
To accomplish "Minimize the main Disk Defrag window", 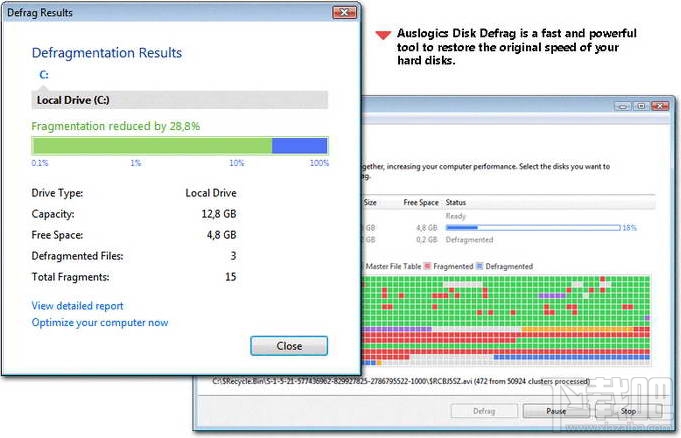I will 622,106.
